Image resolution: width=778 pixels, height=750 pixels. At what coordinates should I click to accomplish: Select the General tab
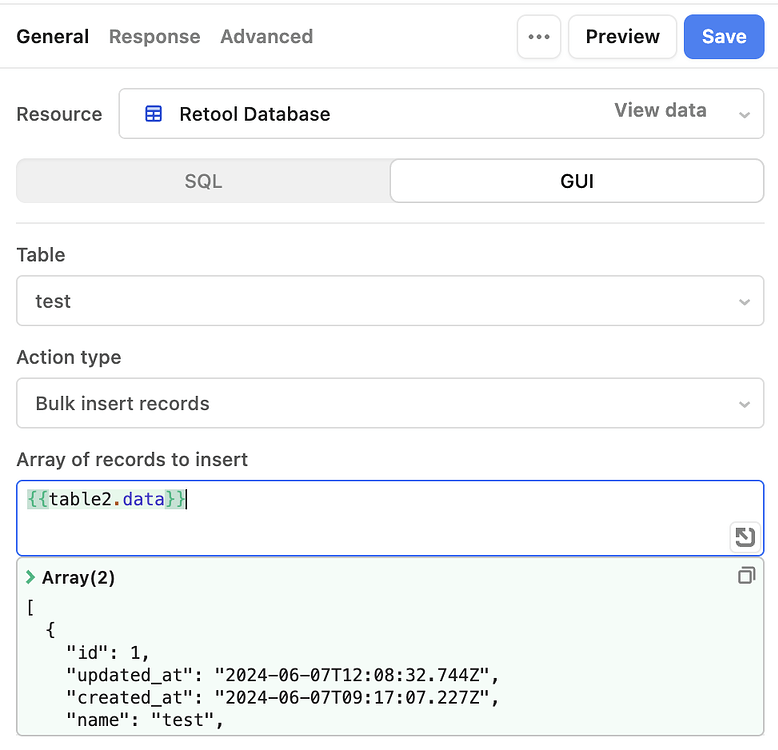coord(53,37)
